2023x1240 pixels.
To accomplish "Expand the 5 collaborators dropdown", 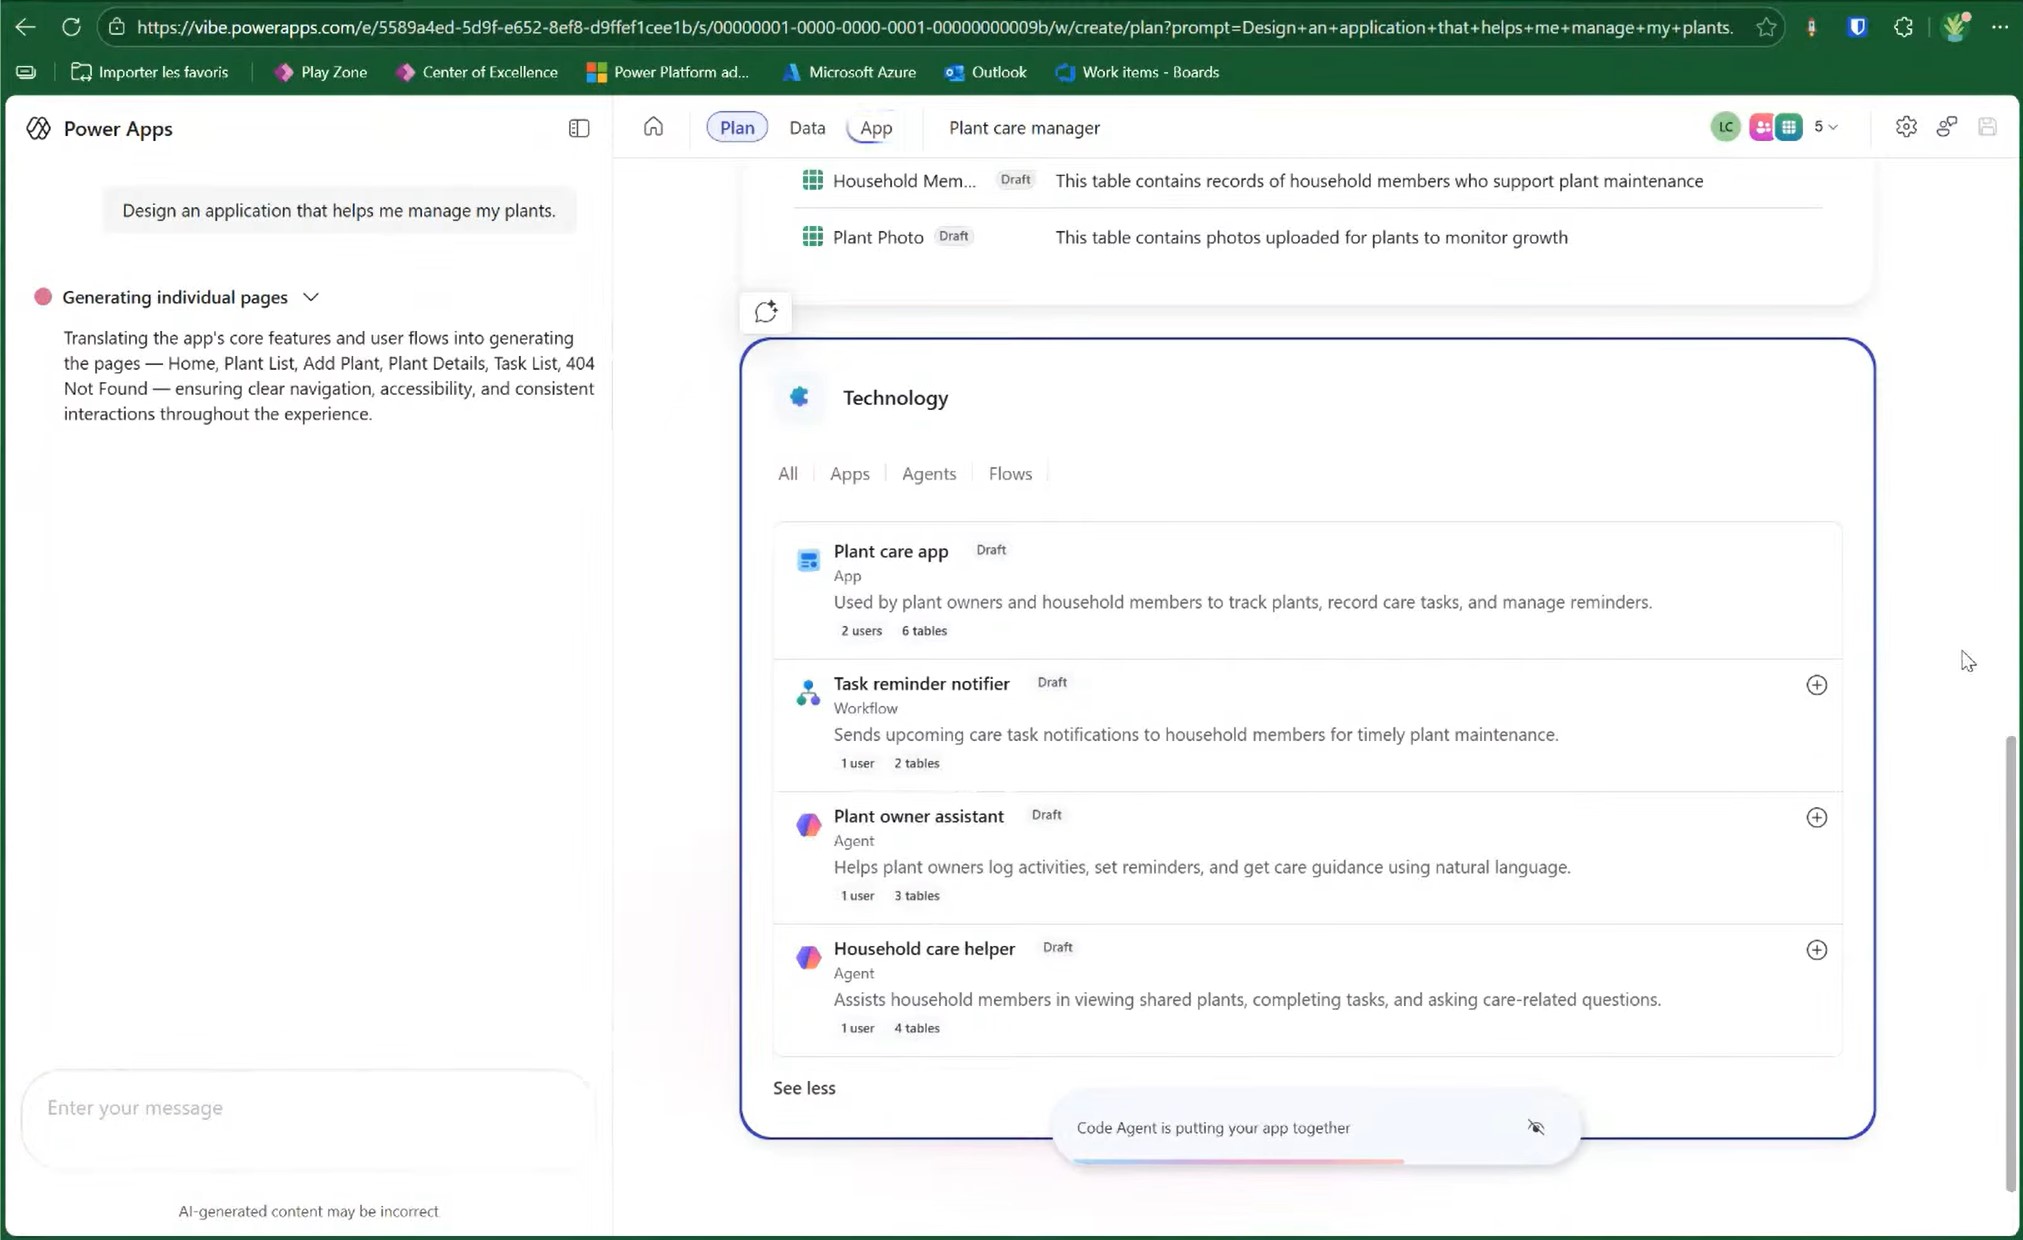I will click(x=1826, y=127).
